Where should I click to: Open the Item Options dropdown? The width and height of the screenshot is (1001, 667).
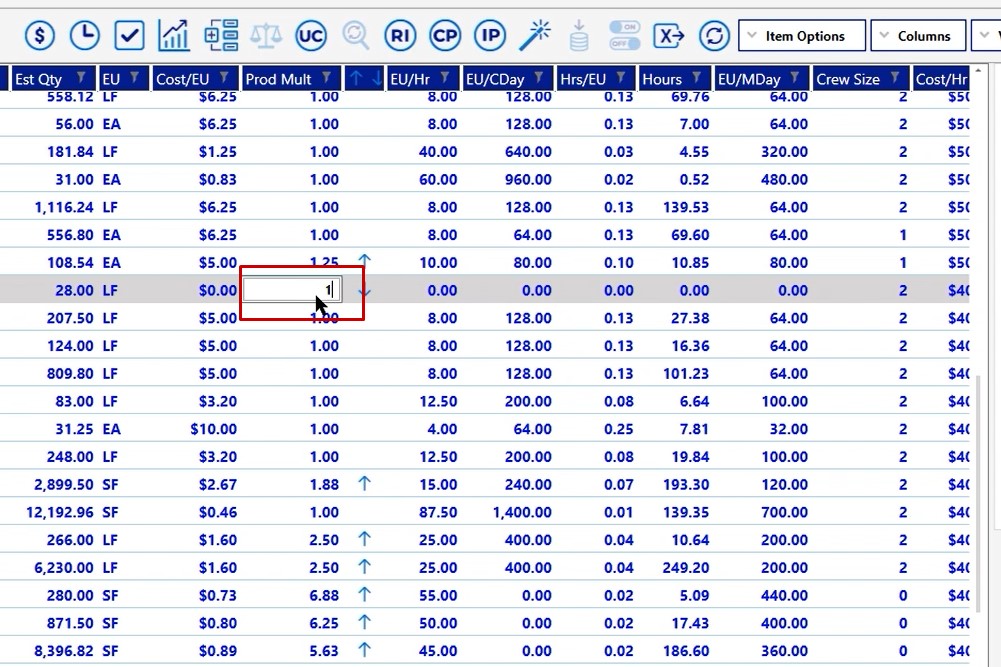click(x=801, y=36)
